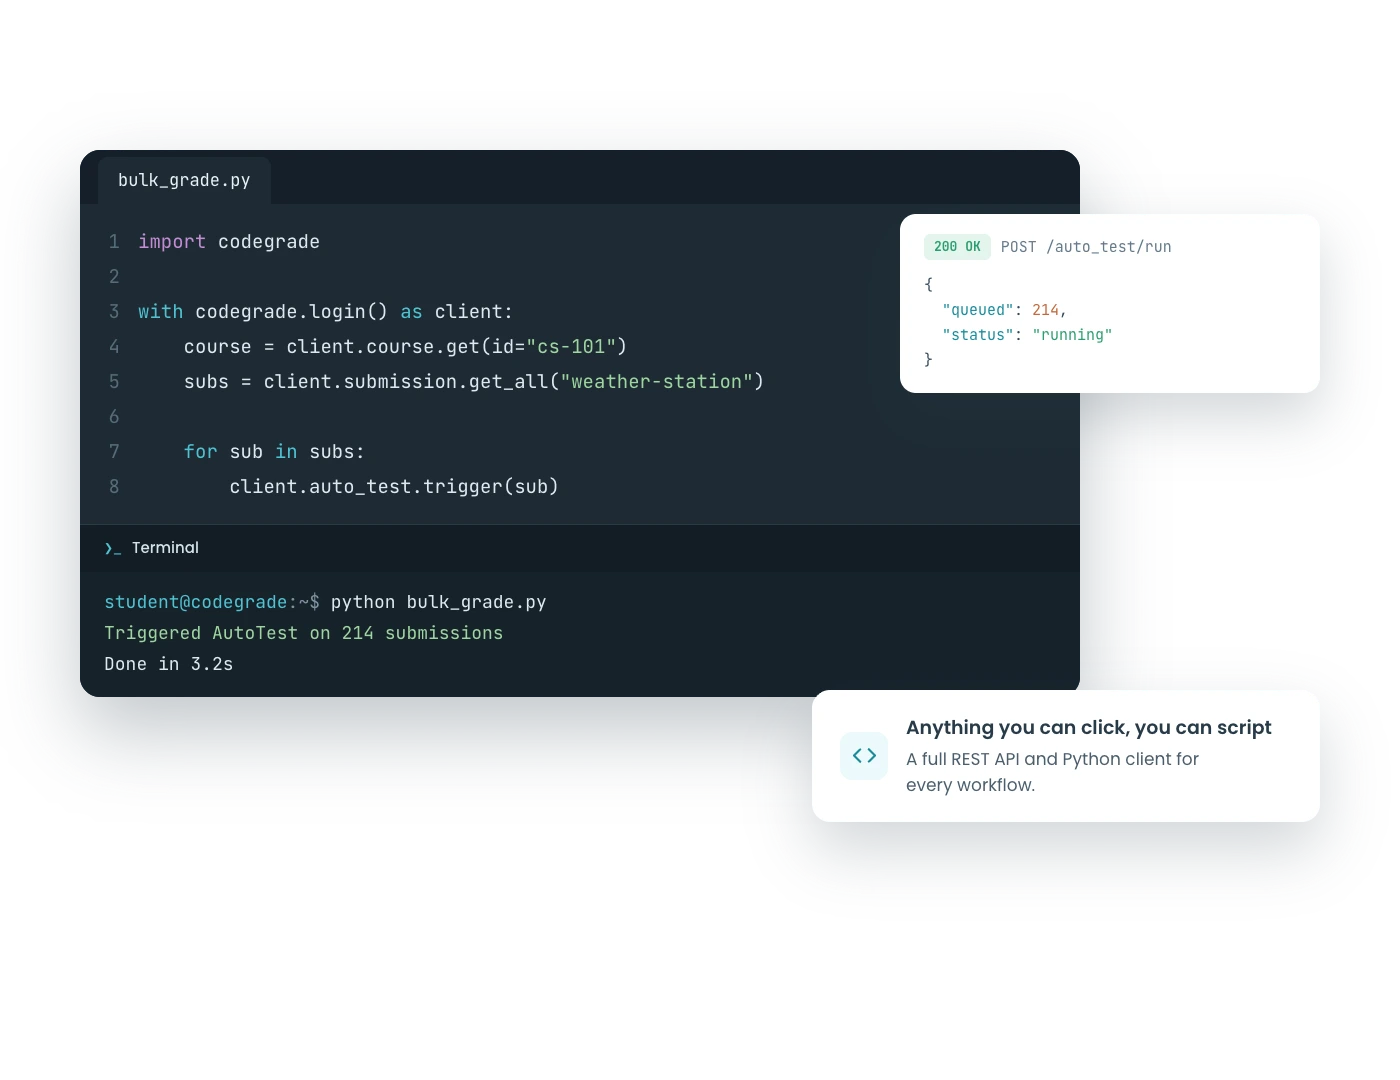The image size is (1400, 1080).
Task: Click the terminal prompt icon beside Terminal
Action: point(113,548)
